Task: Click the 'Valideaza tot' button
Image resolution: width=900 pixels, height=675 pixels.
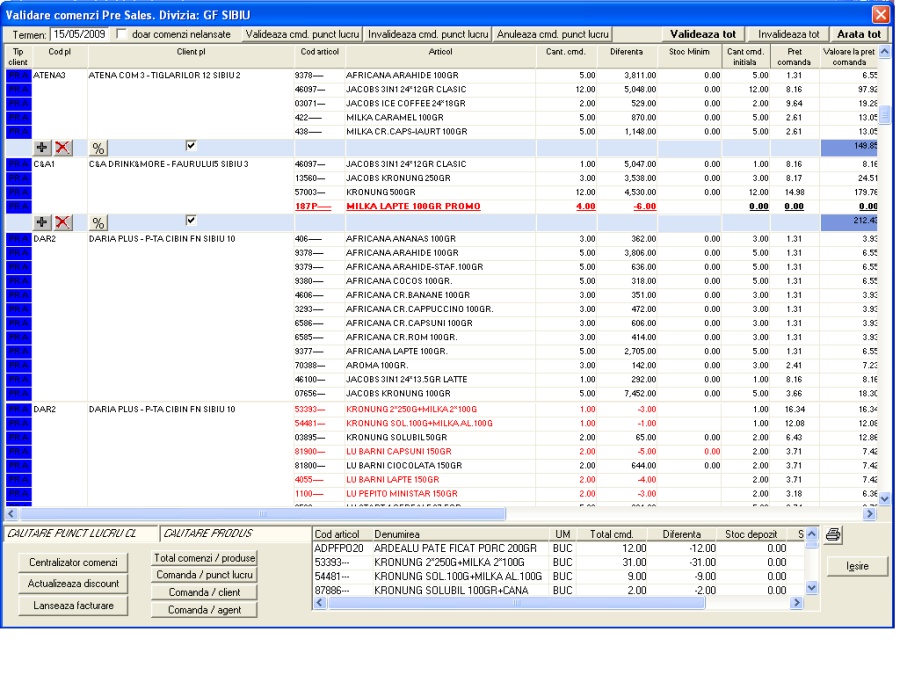Action: point(703,34)
